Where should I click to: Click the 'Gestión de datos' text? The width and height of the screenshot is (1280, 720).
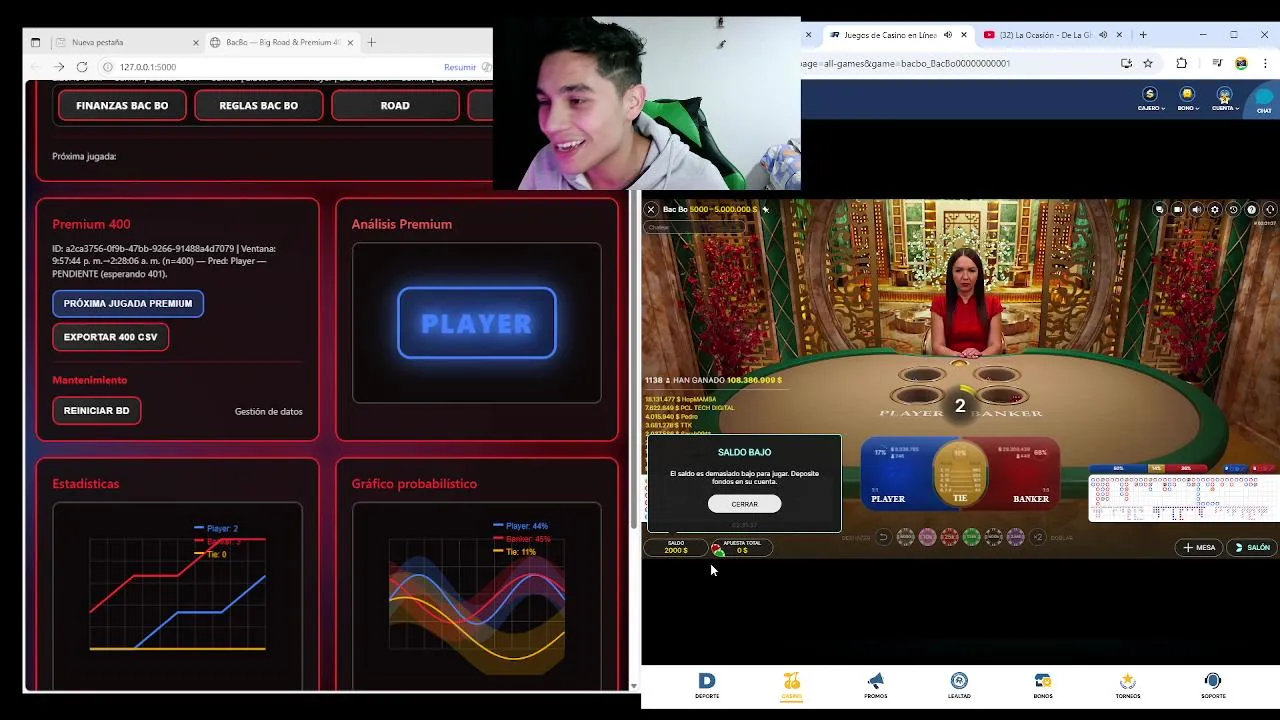click(x=268, y=411)
